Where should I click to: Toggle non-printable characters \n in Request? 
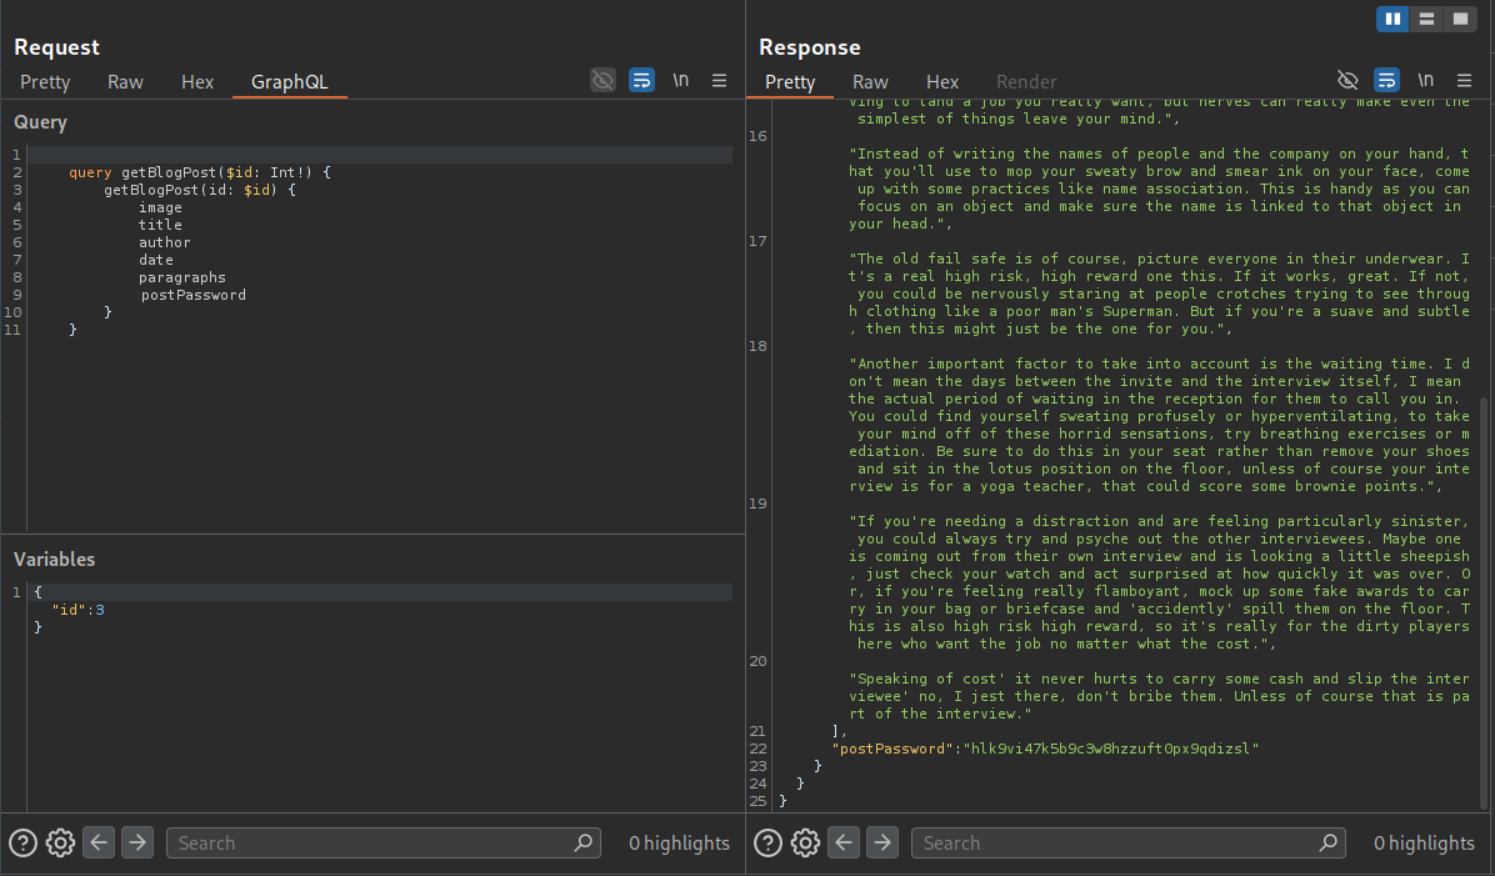click(680, 80)
